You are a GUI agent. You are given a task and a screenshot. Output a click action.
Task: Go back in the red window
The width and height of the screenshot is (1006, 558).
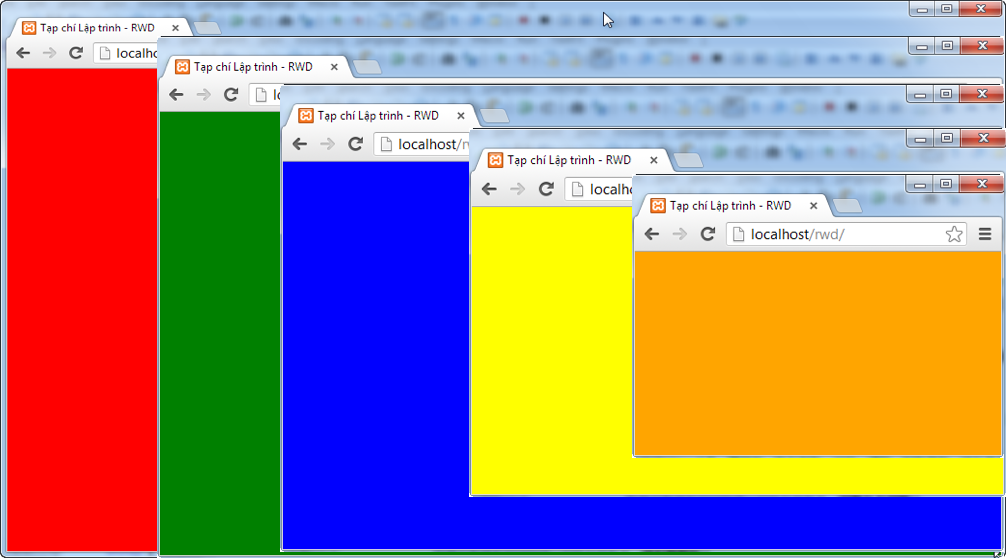[22, 53]
